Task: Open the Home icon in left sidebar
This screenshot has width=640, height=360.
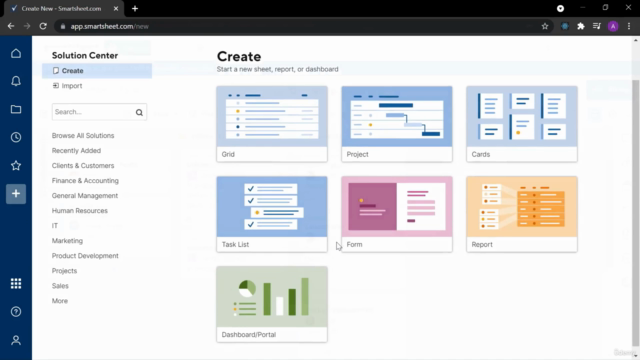Action: (x=16, y=53)
